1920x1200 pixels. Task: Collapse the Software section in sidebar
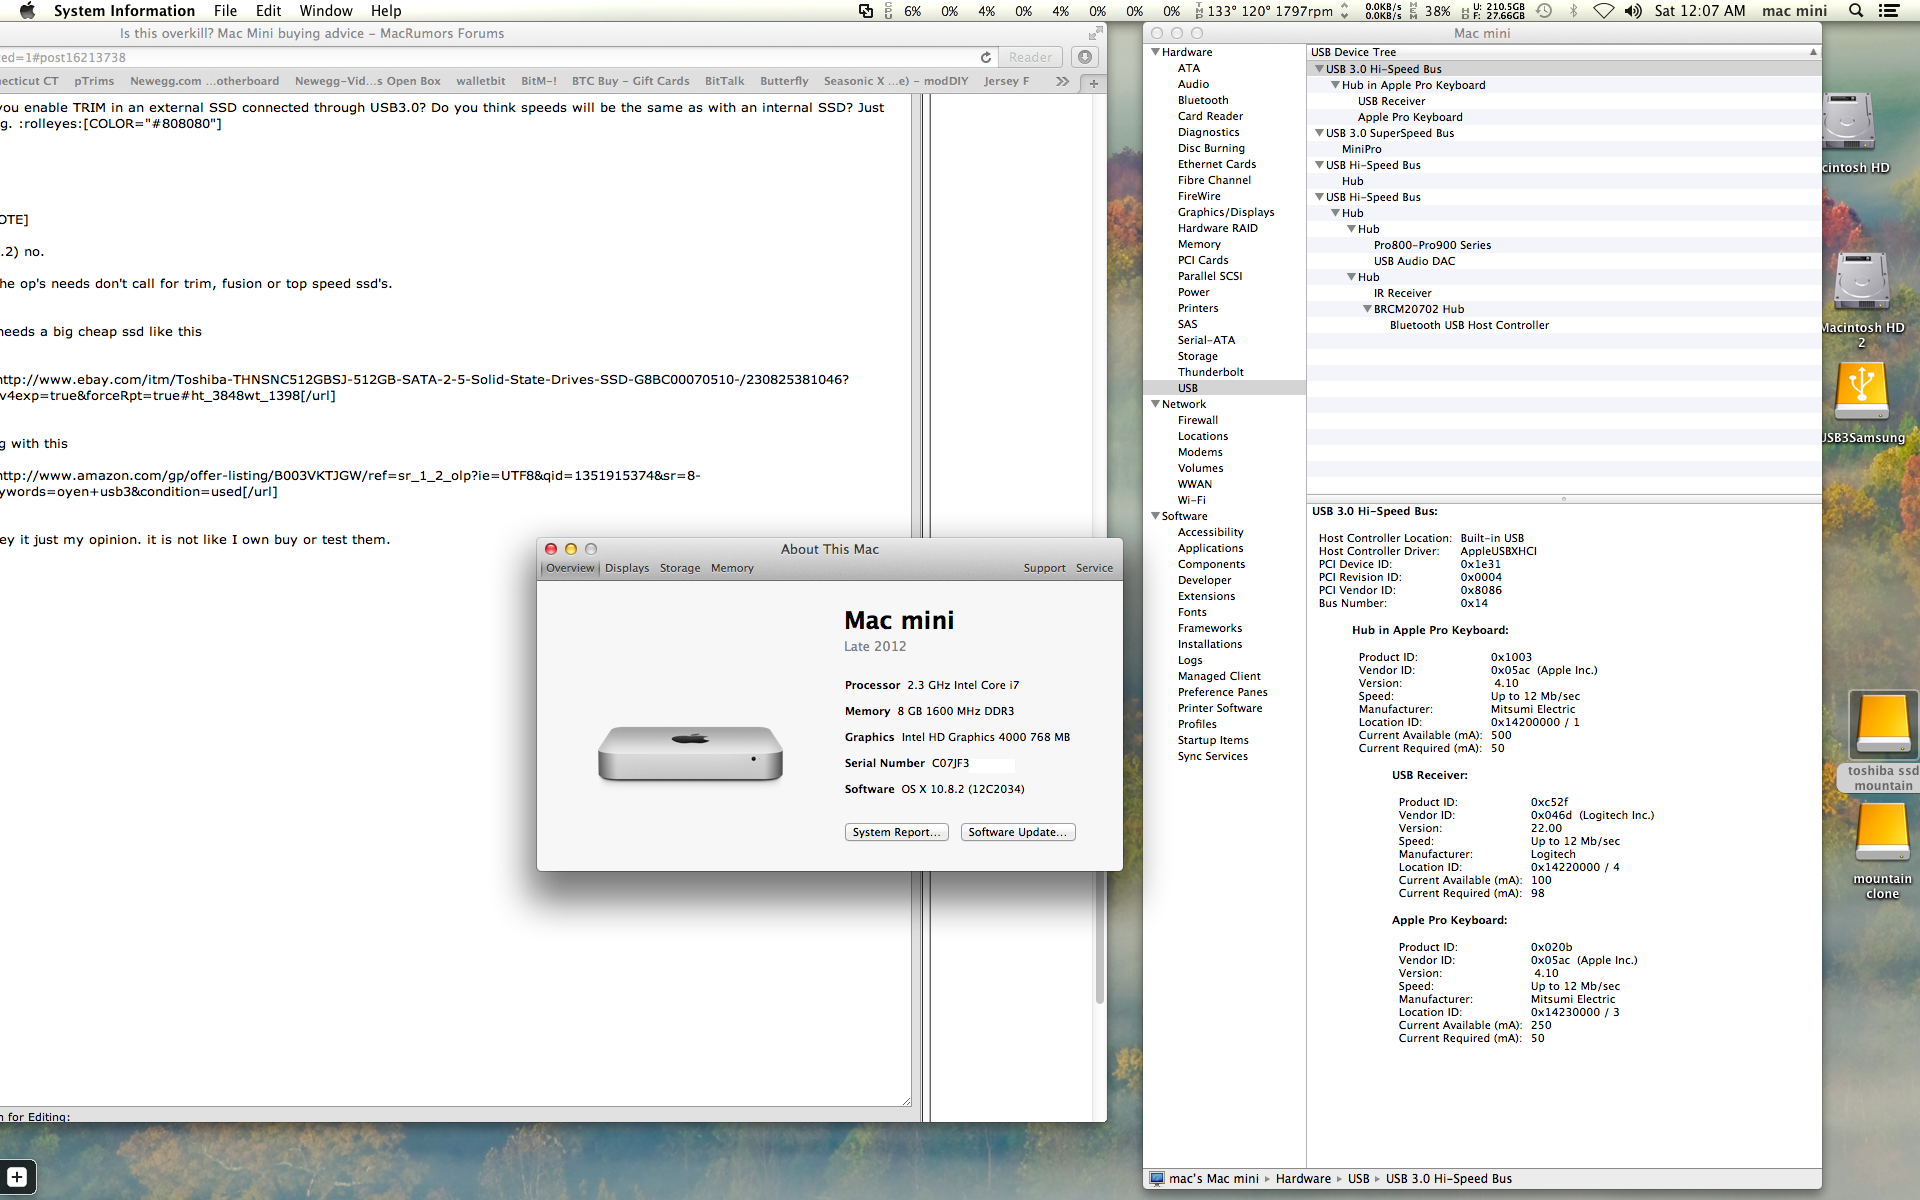[1155, 516]
